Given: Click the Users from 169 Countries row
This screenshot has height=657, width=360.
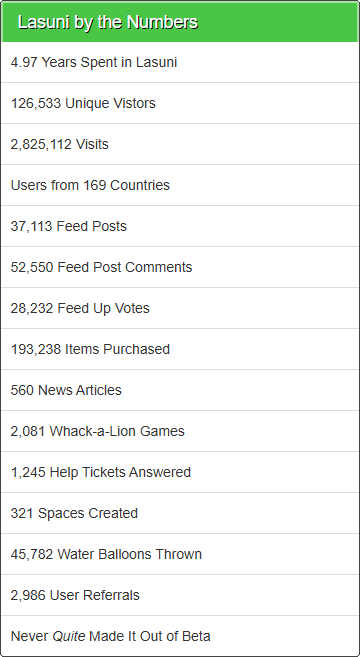Looking at the screenshot, I should (180, 185).
